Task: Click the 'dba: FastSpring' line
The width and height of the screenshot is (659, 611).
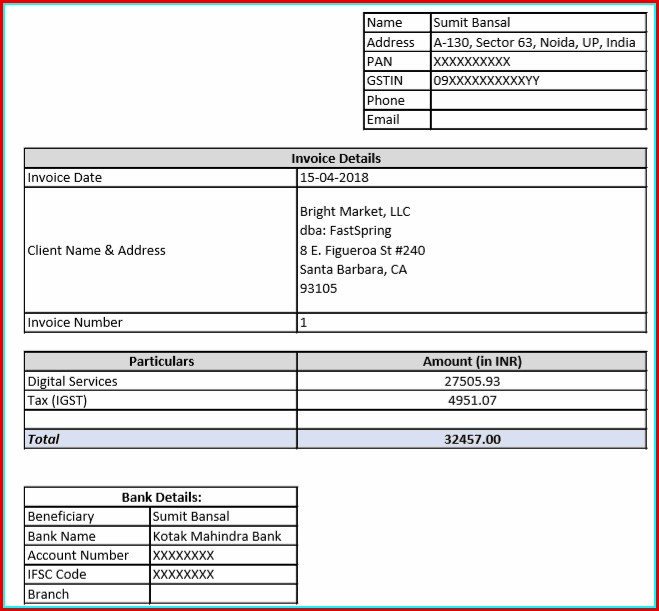Action: [345, 231]
